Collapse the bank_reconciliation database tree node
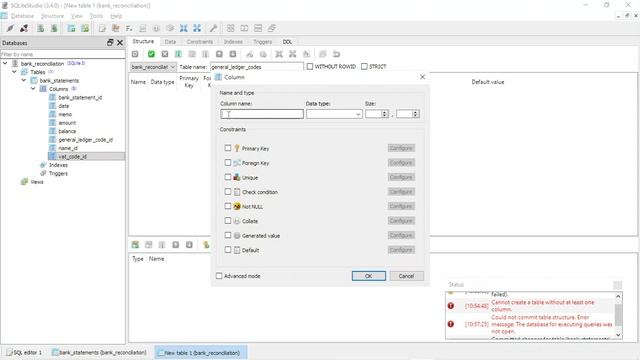The width and height of the screenshot is (640, 360). pos(5,63)
